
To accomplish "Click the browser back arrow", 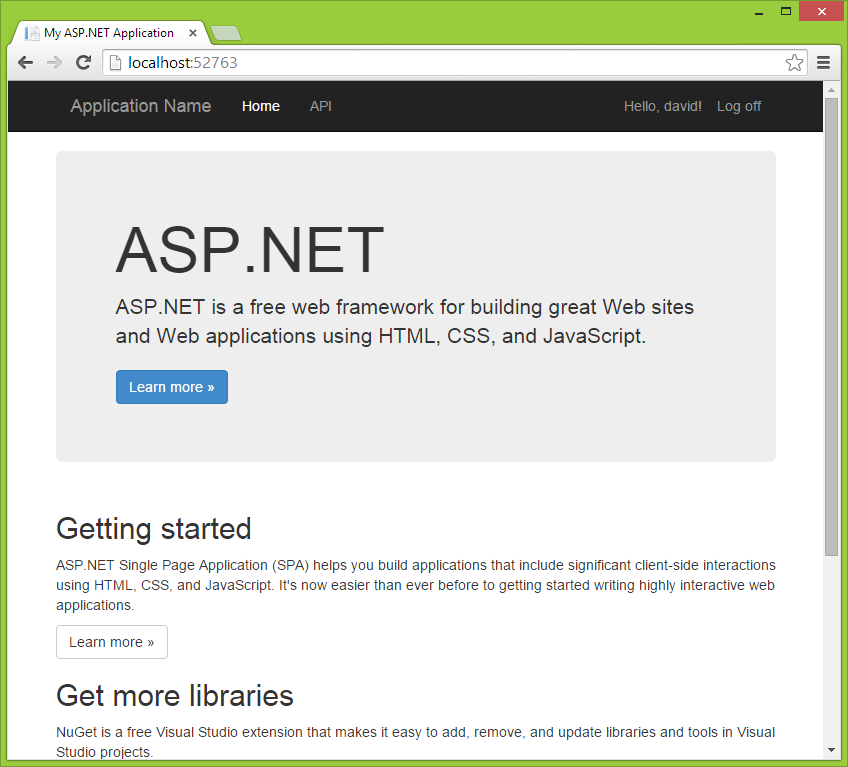I will tap(25, 62).
